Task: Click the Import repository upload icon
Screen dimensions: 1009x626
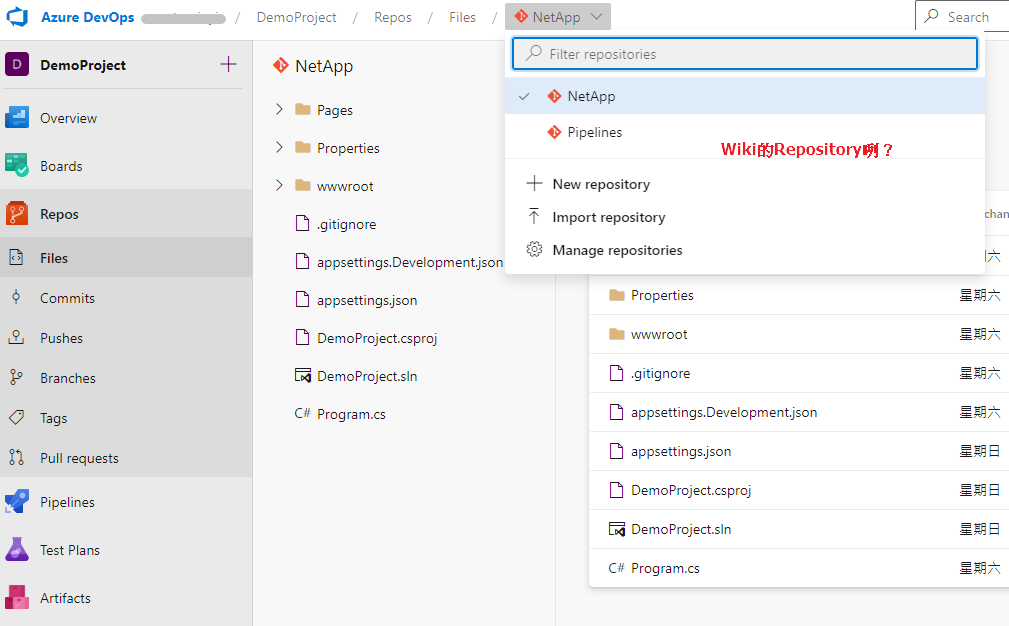Action: point(534,216)
